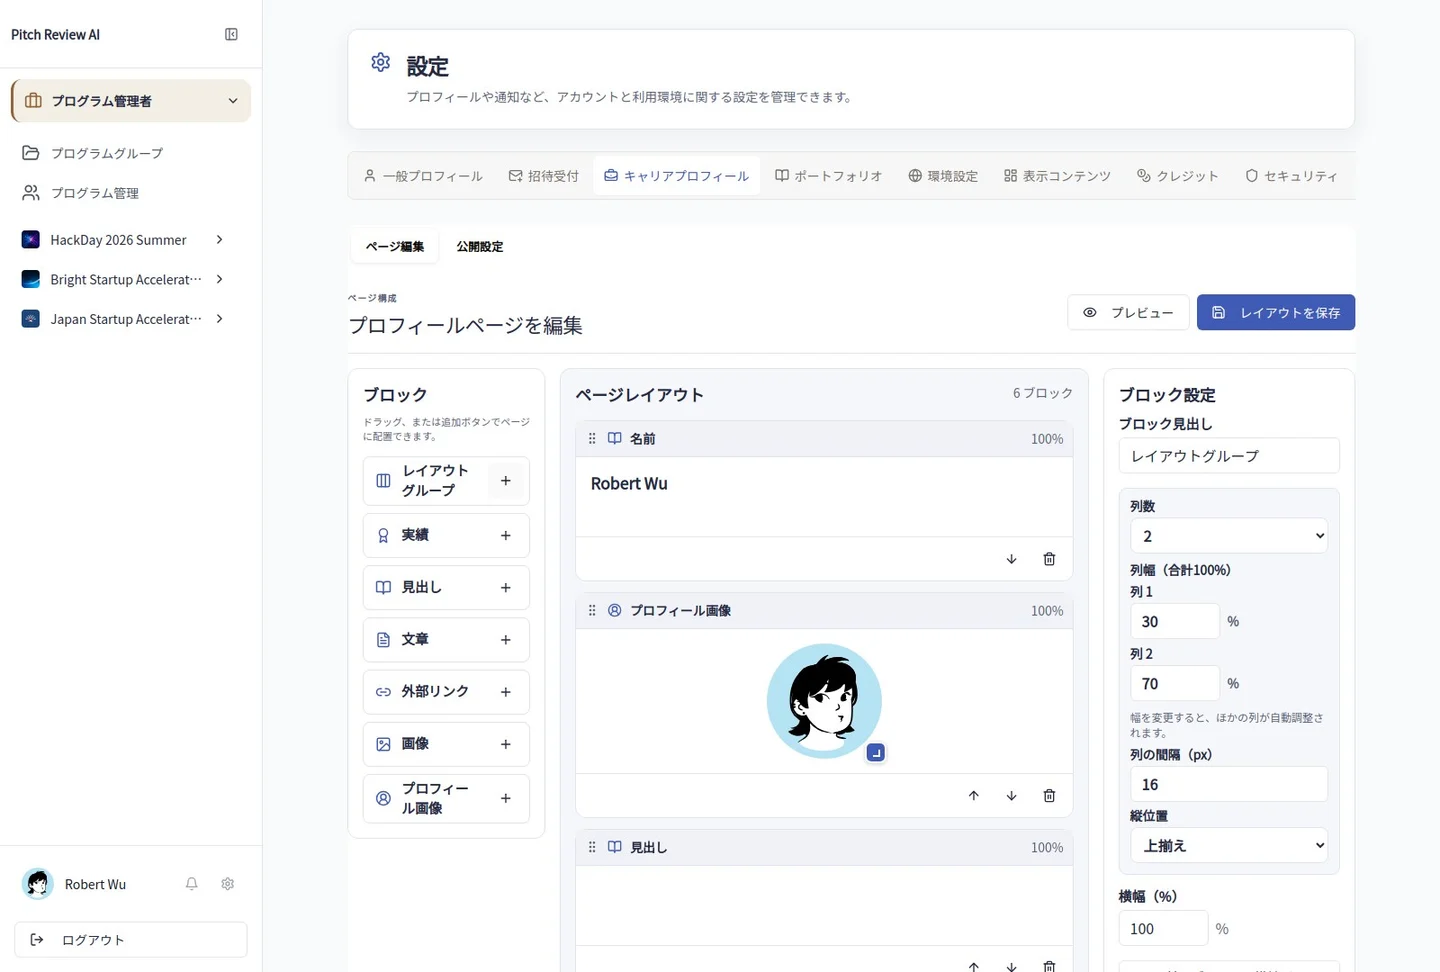
Task: Switch to 一般プロフィール tab
Action: pyautogui.click(x=423, y=176)
